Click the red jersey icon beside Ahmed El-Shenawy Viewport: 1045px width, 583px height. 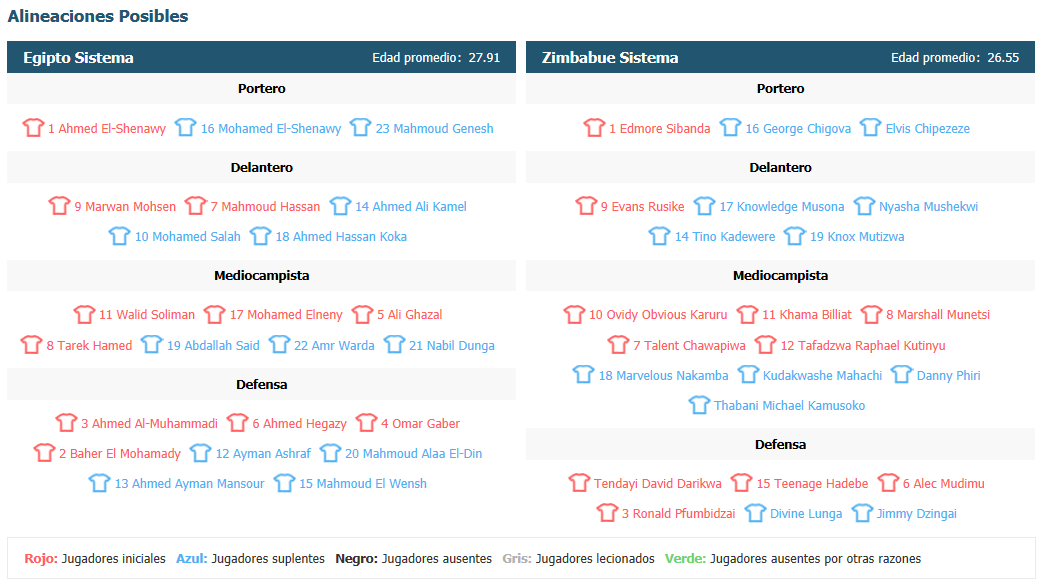pyautogui.click(x=33, y=127)
